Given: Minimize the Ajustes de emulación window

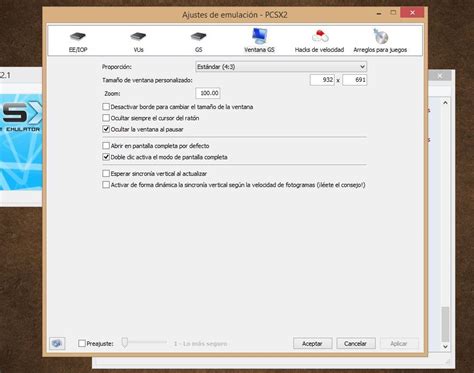Looking at the screenshot, I should [379, 13].
